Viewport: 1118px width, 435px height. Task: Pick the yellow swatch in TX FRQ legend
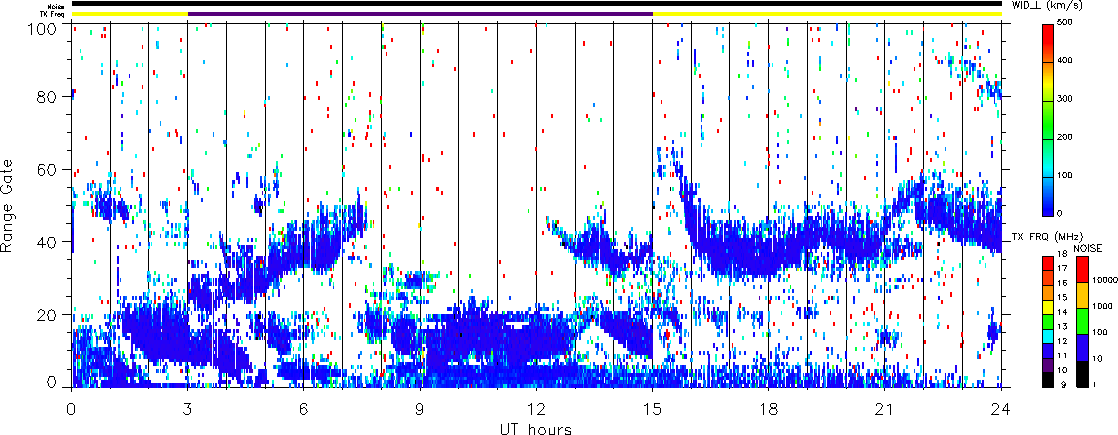click(1048, 307)
